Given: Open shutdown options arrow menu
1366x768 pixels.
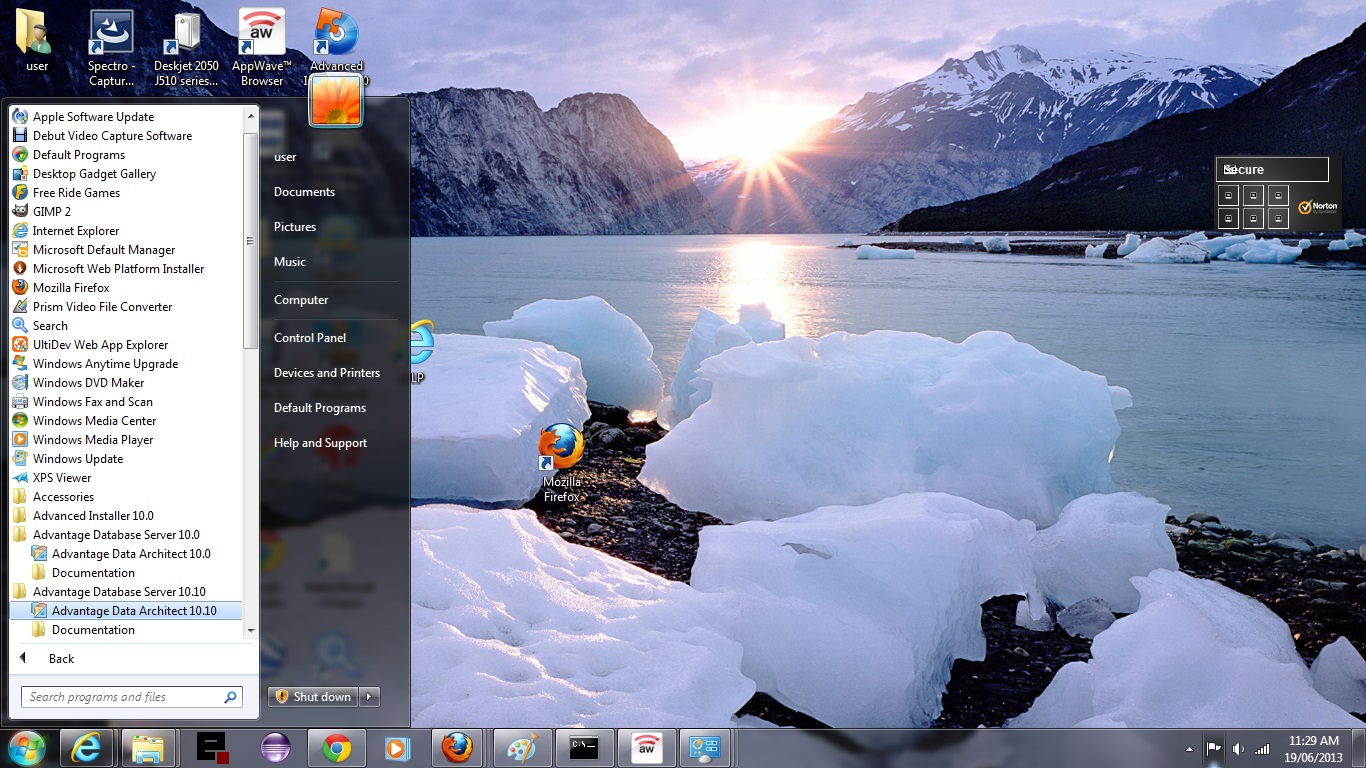Looking at the screenshot, I should (369, 697).
